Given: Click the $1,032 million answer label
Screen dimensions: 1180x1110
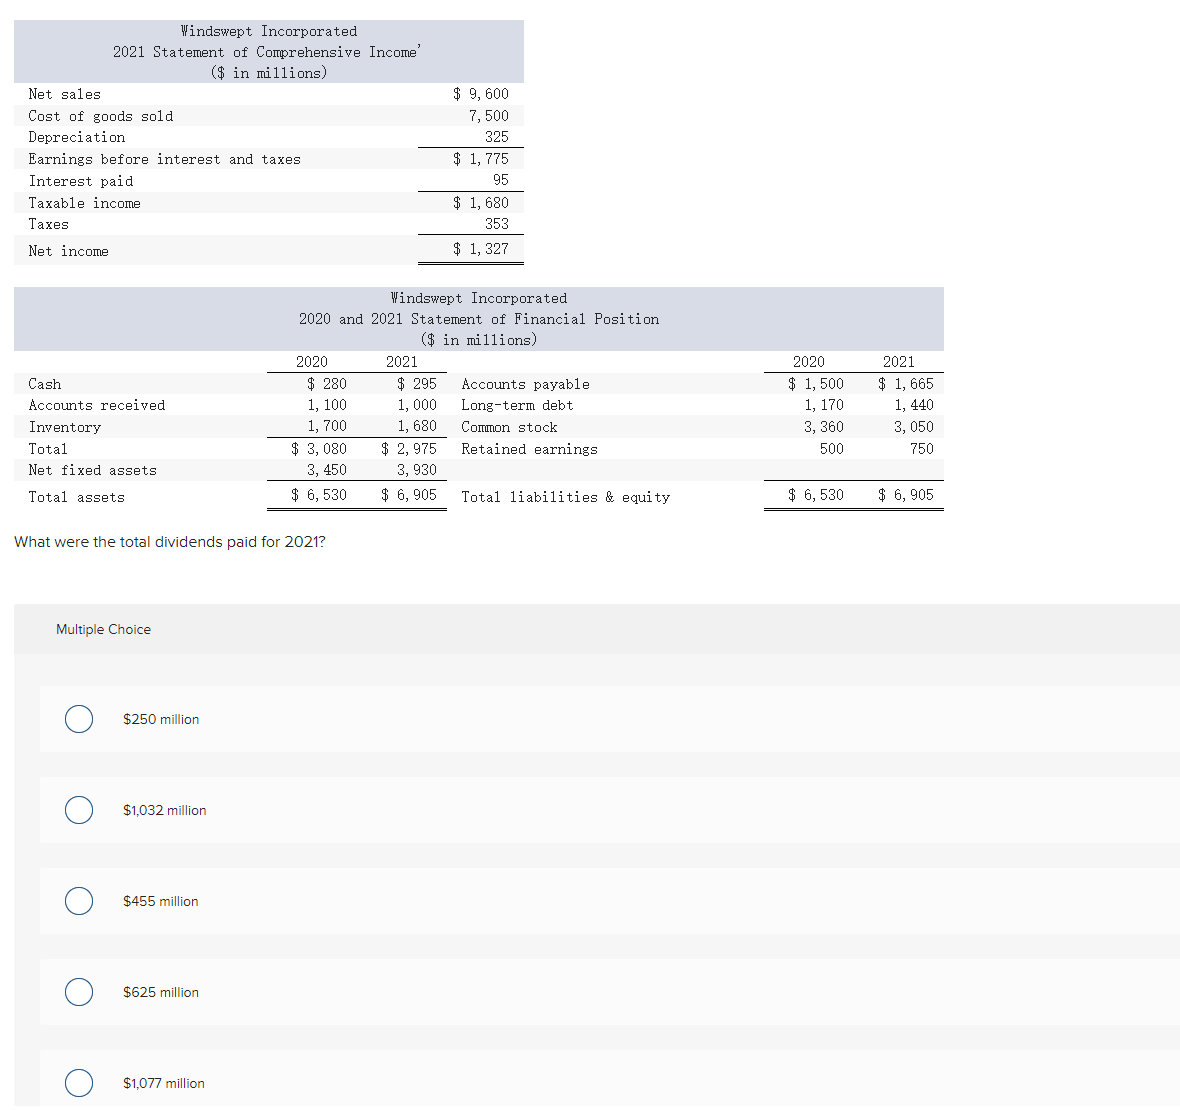Looking at the screenshot, I should [163, 810].
